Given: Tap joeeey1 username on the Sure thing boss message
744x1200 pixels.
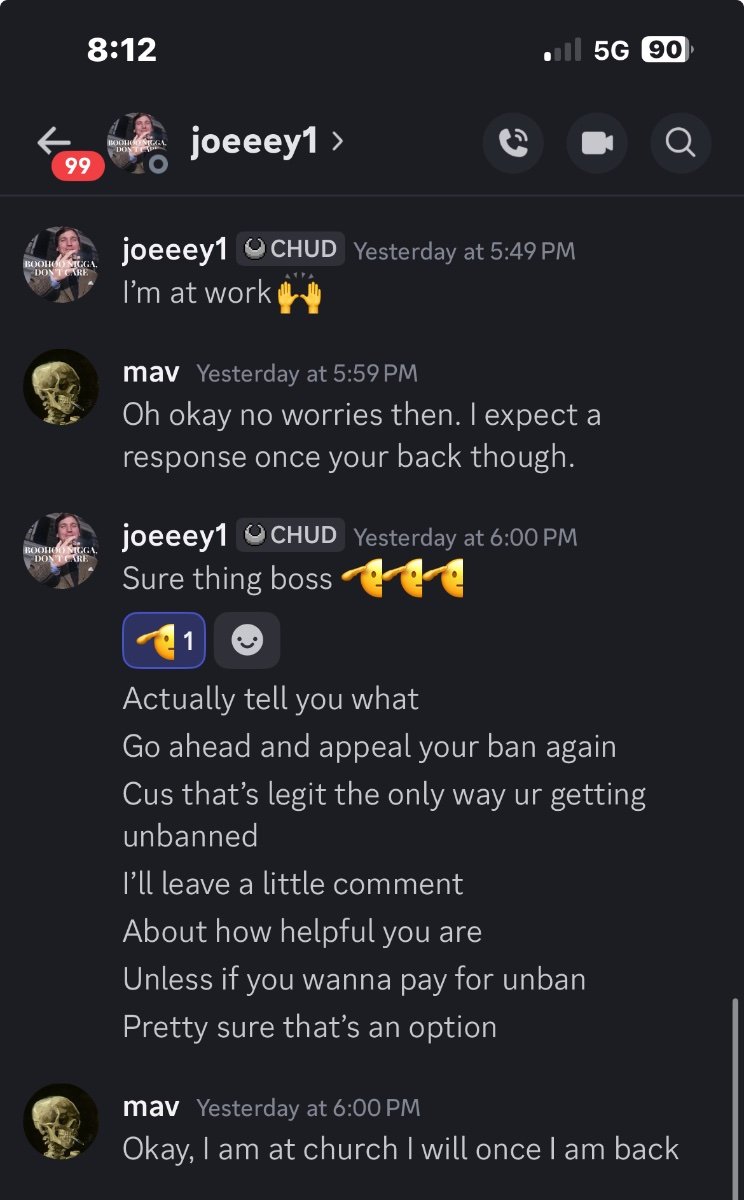Looking at the screenshot, I should click(x=175, y=536).
